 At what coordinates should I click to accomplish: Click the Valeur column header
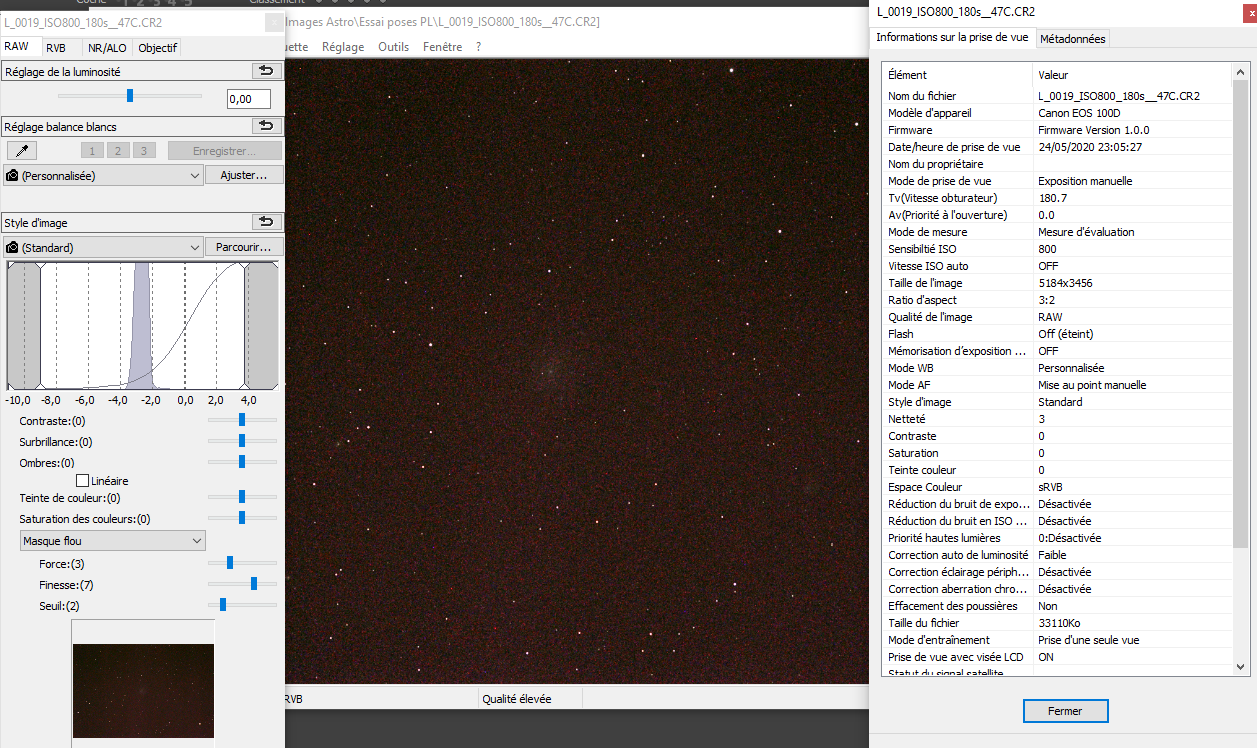1133,74
